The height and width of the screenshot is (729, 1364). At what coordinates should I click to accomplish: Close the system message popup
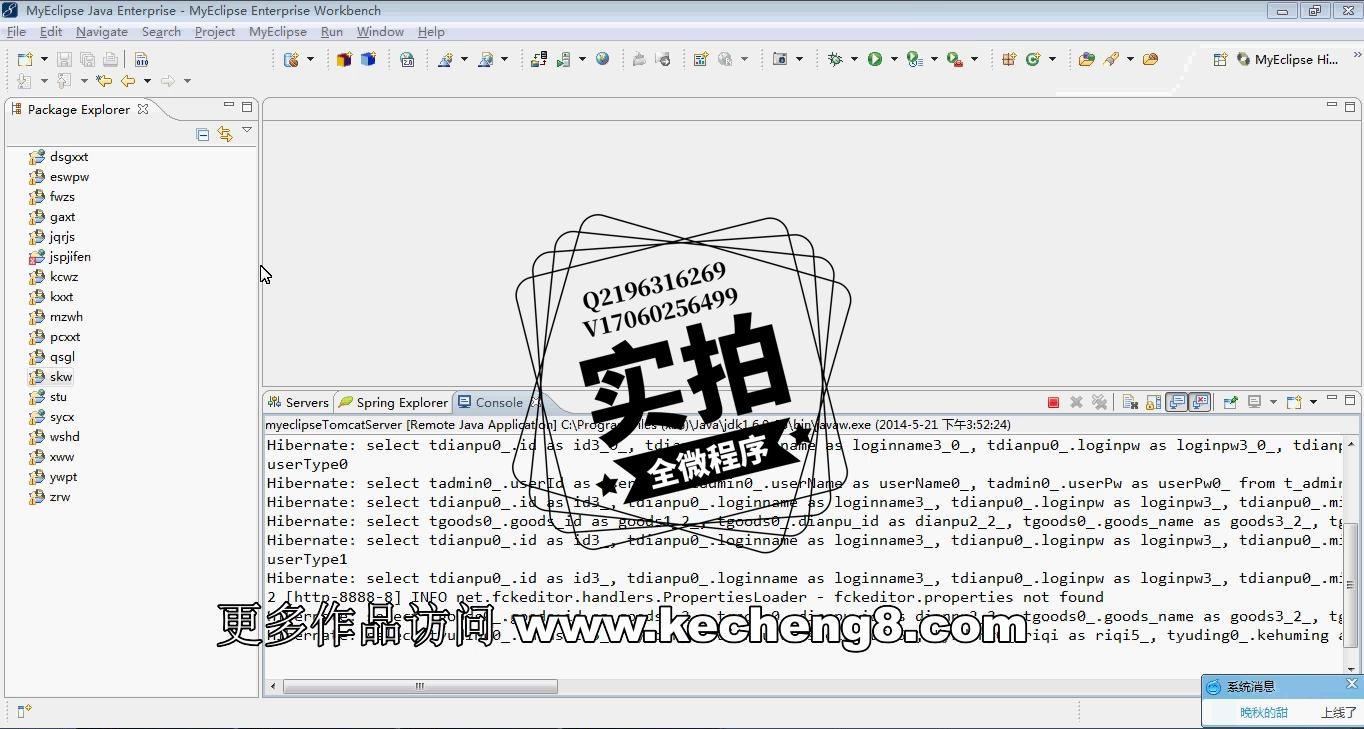[1352, 684]
